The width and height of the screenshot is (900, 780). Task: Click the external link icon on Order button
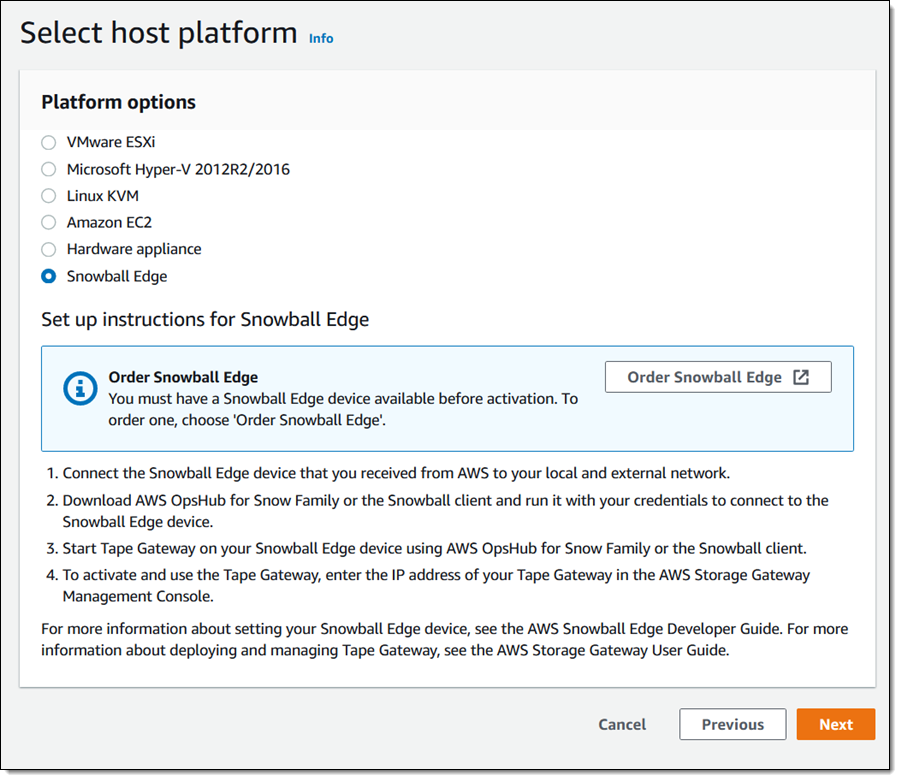click(x=800, y=377)
